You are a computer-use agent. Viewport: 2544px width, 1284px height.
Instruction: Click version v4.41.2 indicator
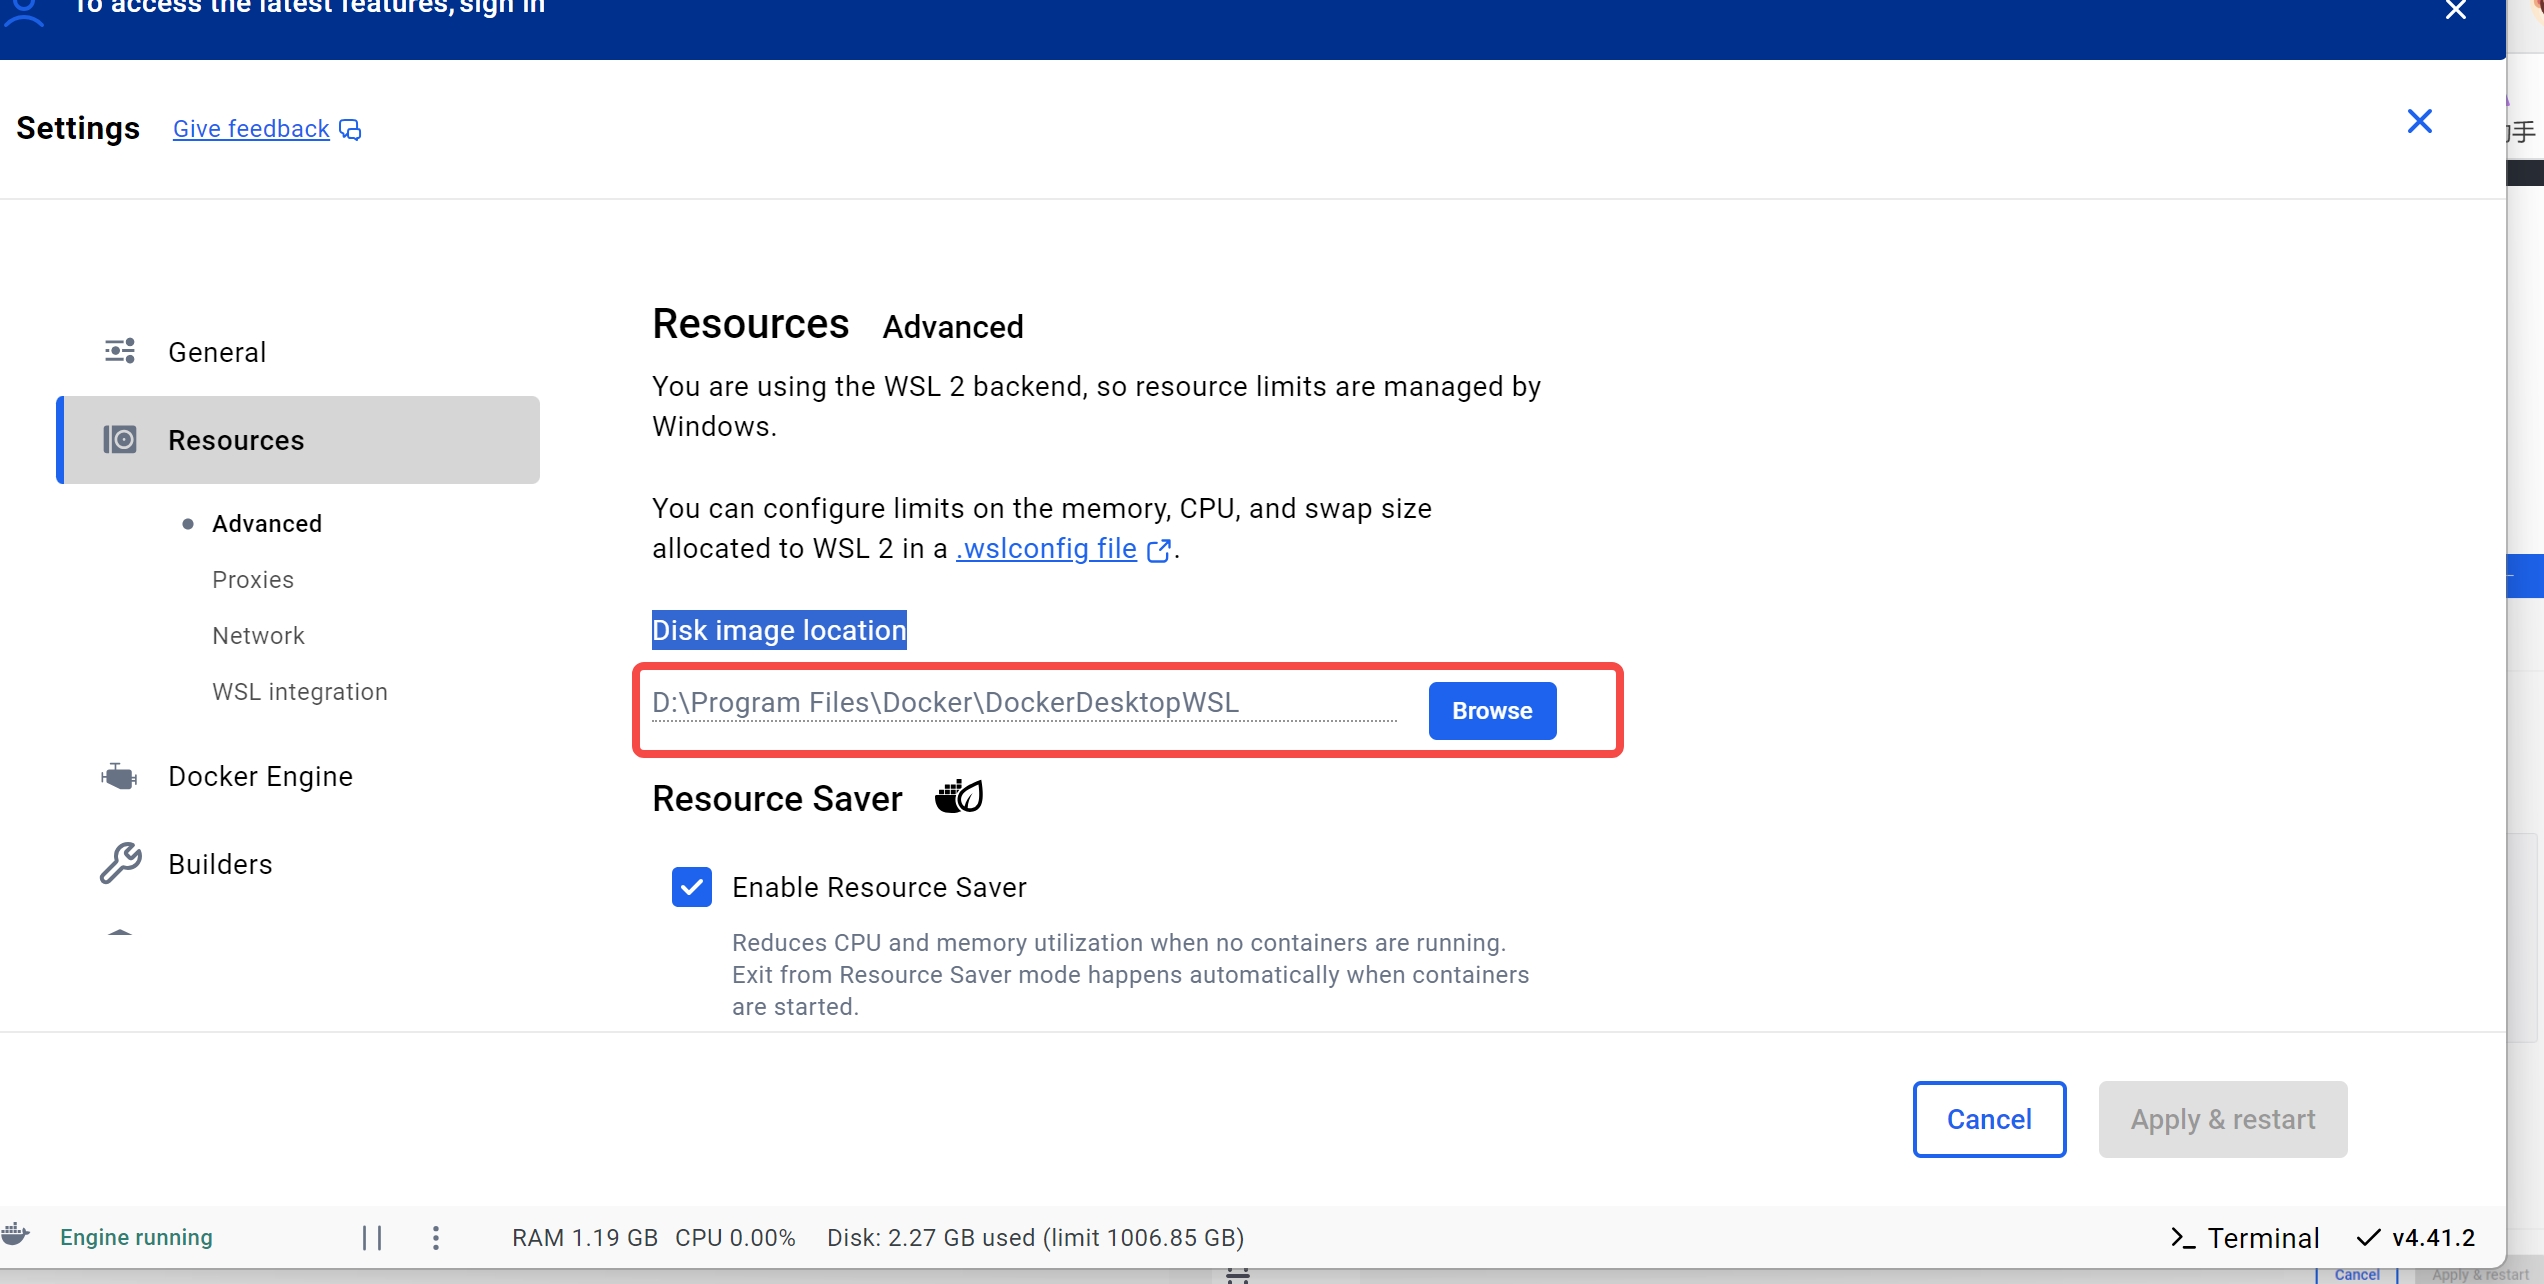(2416, 1238)
